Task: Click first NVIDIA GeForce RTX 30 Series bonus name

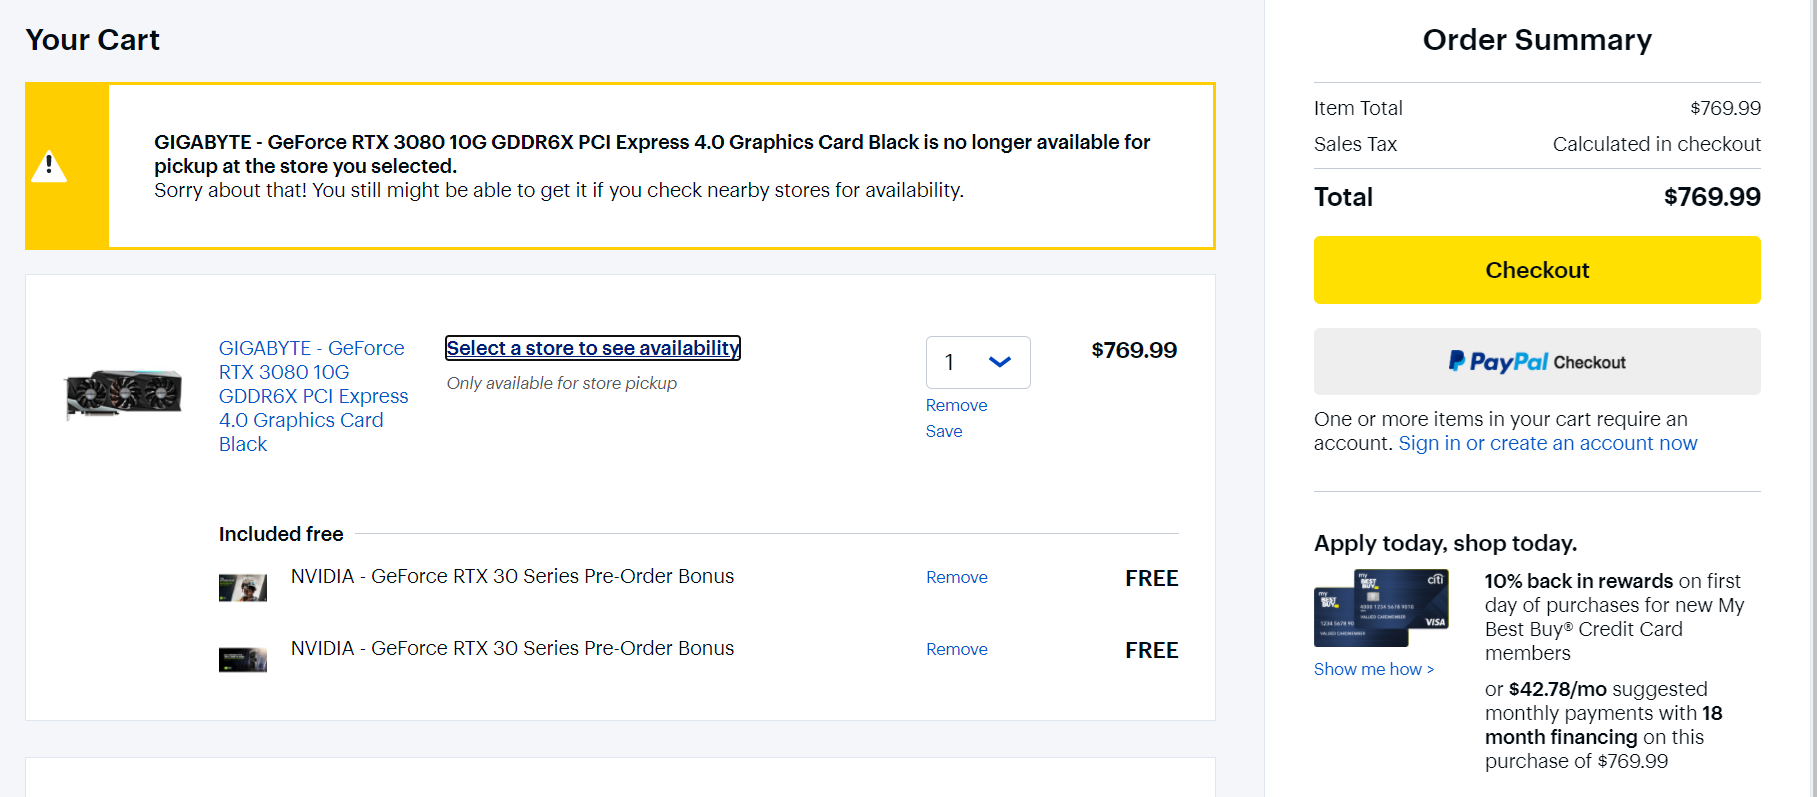Action: (x=512, y=576)
